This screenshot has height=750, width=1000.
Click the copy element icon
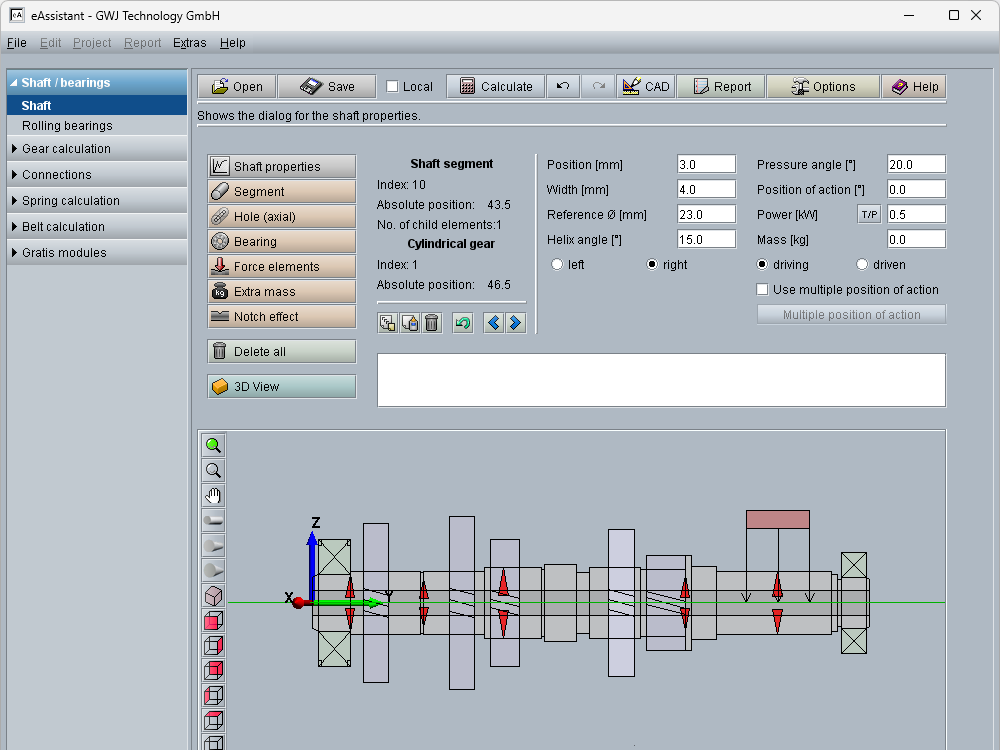387,323
